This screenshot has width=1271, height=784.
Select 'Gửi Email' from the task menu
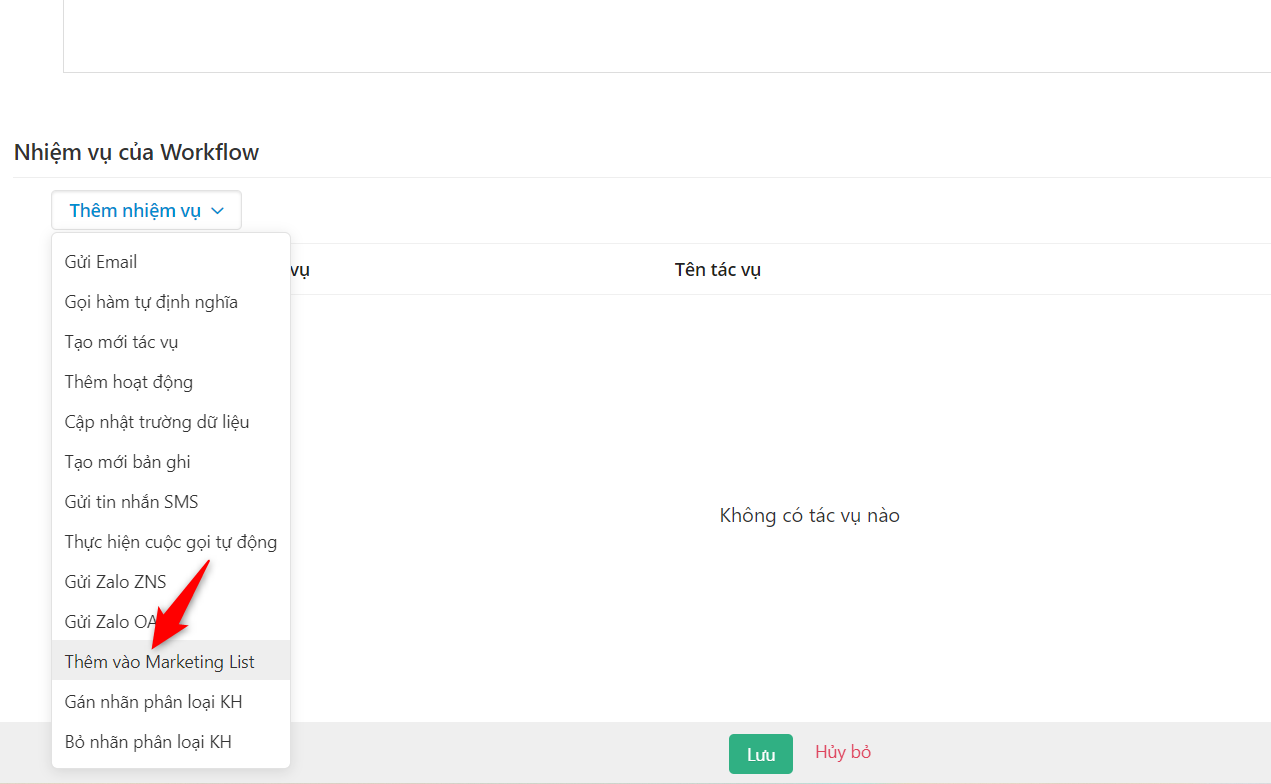(100, 261)
